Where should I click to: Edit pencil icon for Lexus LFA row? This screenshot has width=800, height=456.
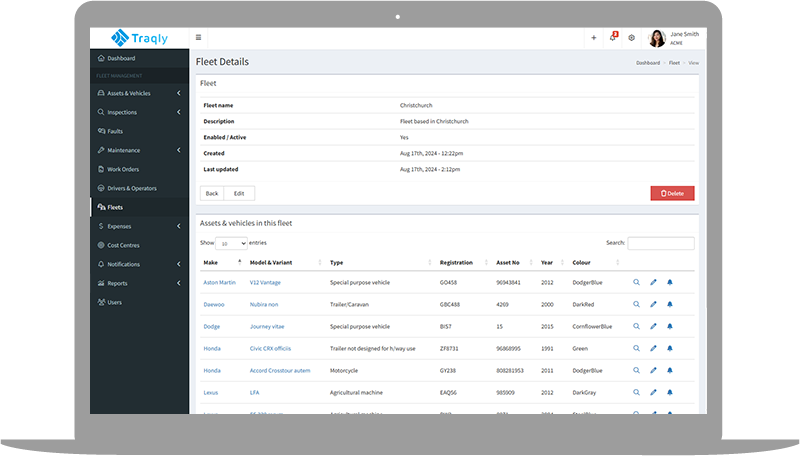(653, 392)
